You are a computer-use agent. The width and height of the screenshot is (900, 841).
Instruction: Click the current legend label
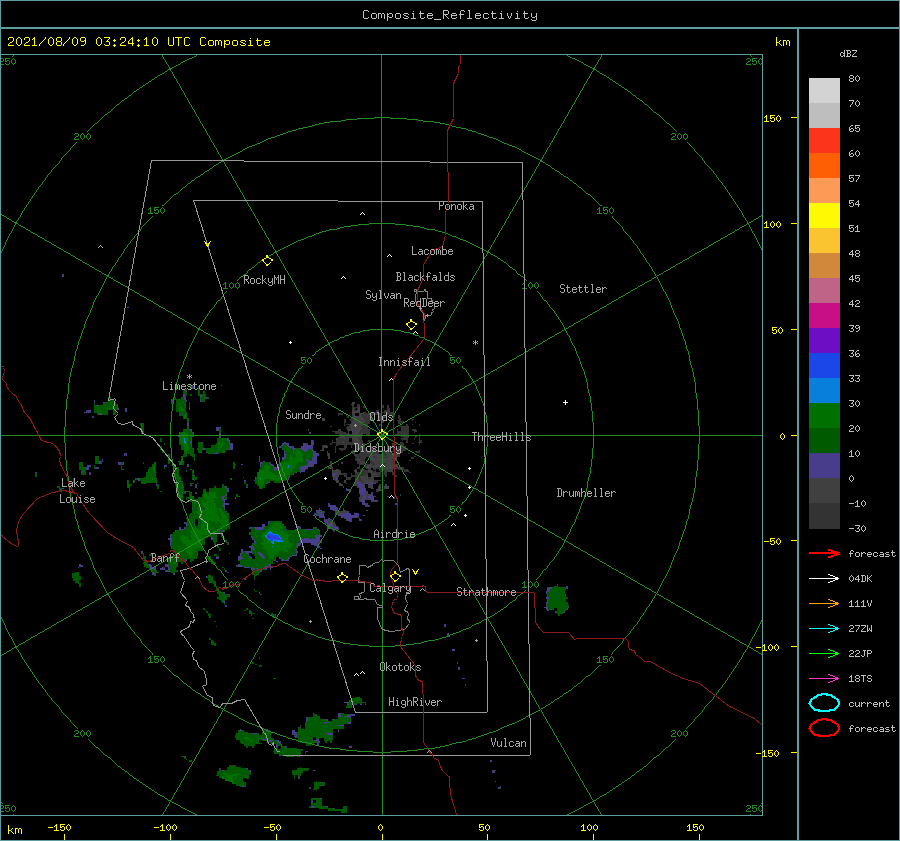(x=869, y=704)
